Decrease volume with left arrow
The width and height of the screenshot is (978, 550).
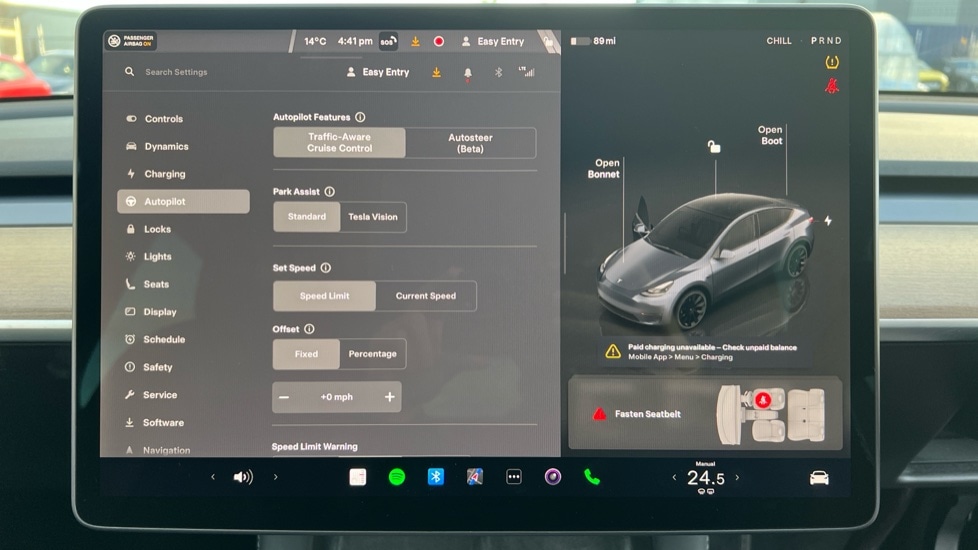click(213, 478)
